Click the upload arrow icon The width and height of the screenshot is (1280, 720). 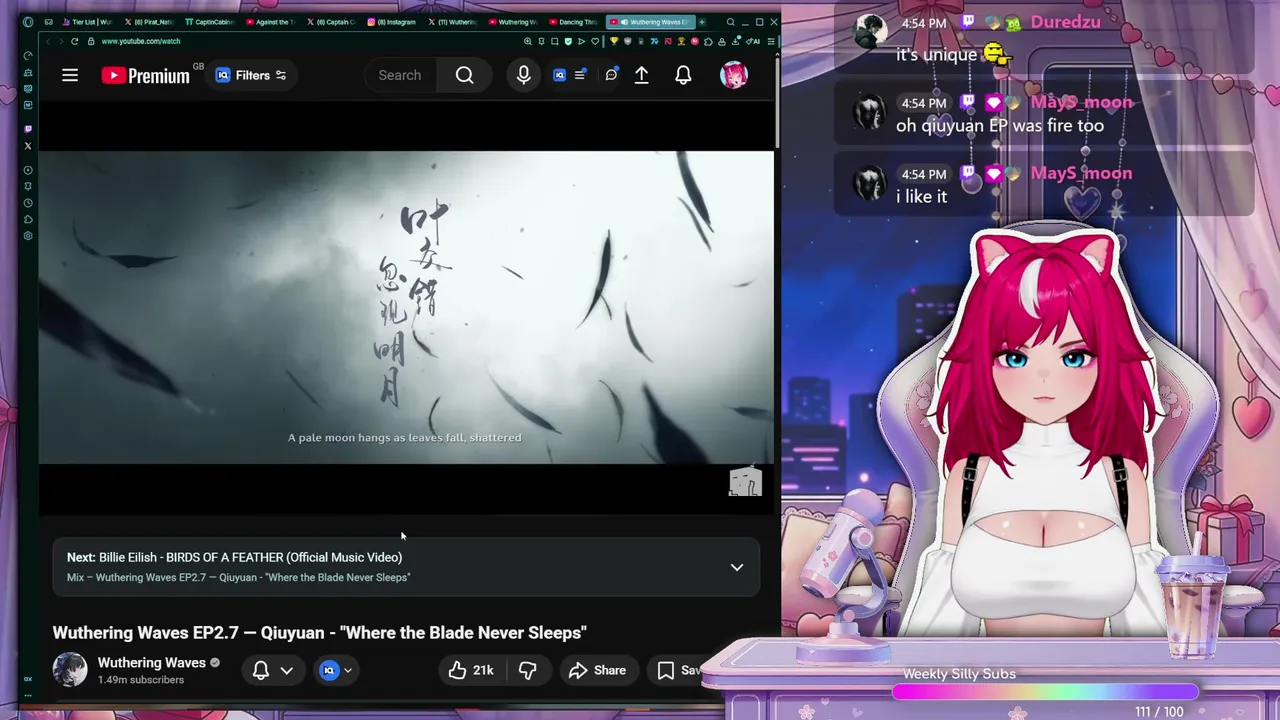642,75
